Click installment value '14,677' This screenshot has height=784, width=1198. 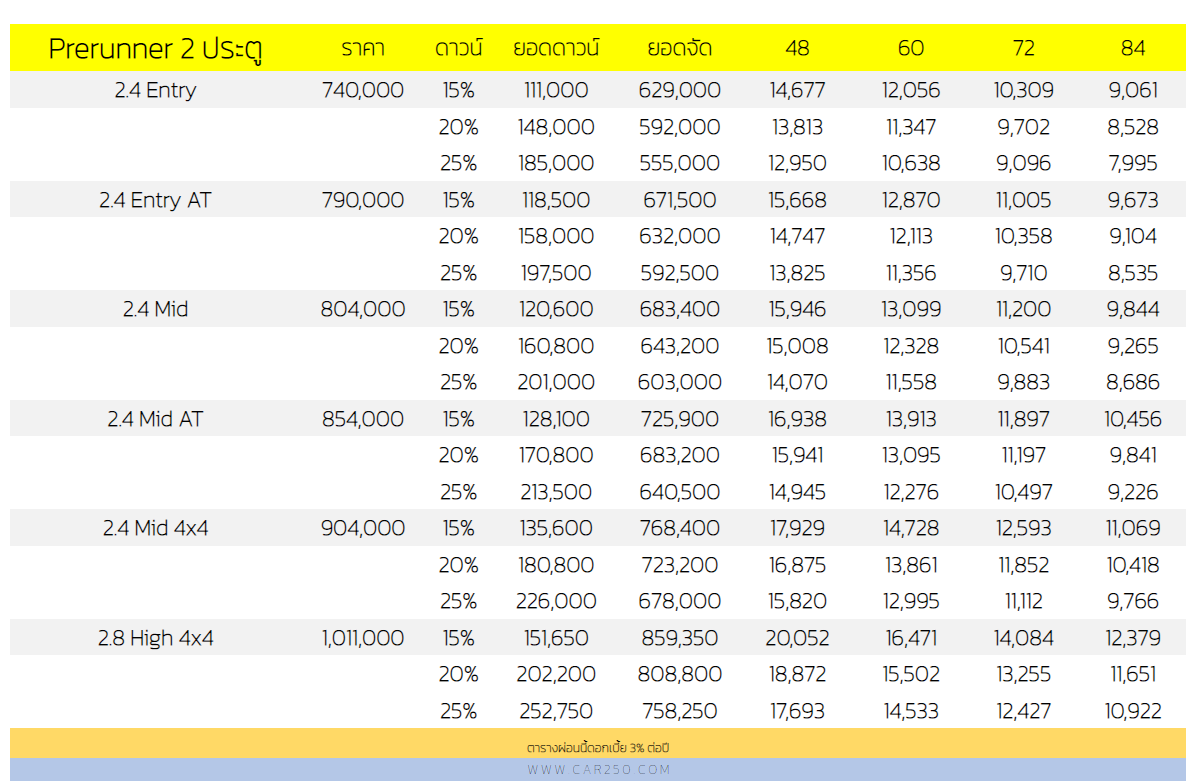click(797, 90)
